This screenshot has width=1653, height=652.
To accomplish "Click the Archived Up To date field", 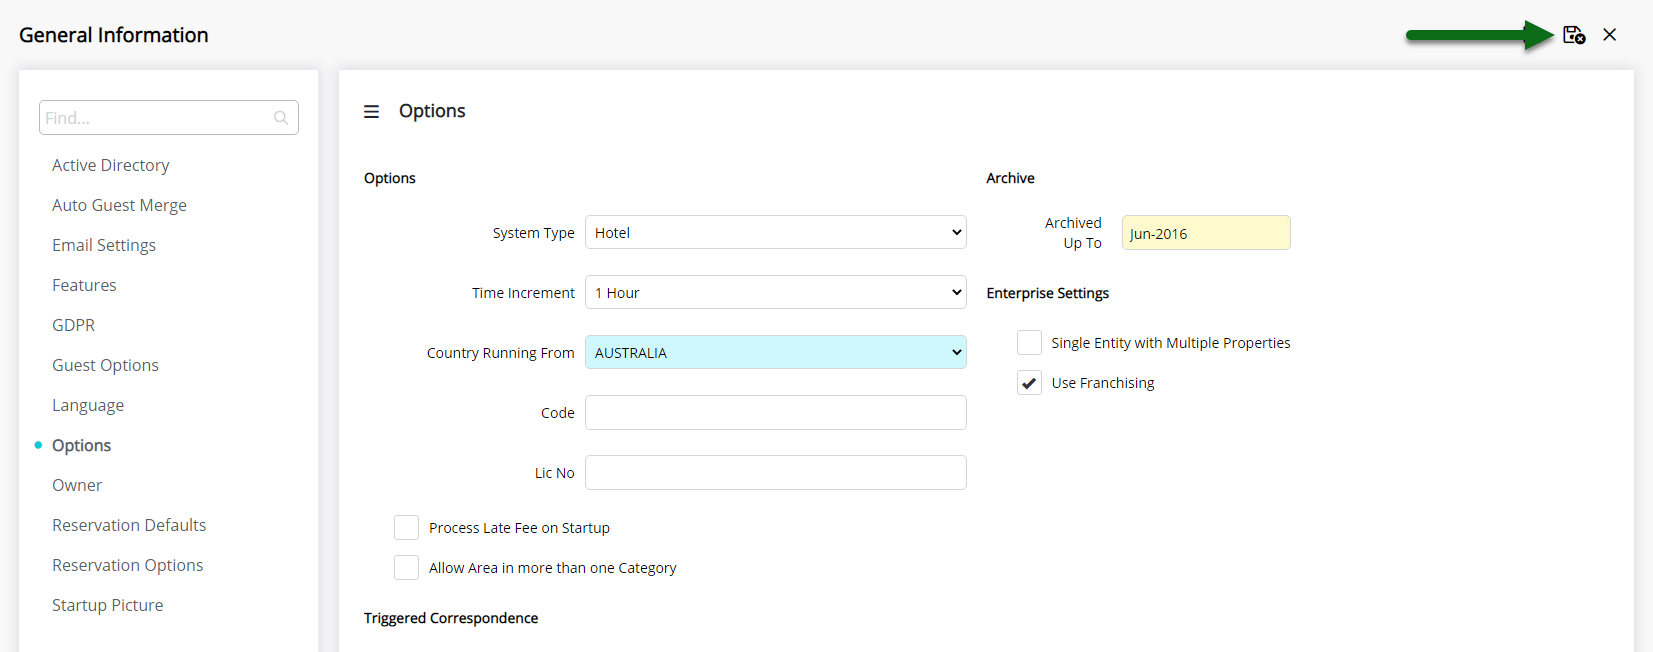I will tap(1206, 233).
